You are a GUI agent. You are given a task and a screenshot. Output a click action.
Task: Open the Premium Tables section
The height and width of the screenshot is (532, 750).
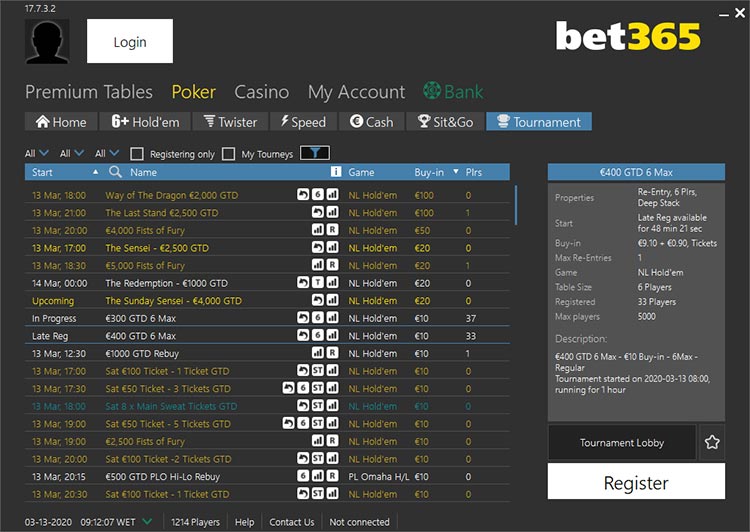point(89,92)
